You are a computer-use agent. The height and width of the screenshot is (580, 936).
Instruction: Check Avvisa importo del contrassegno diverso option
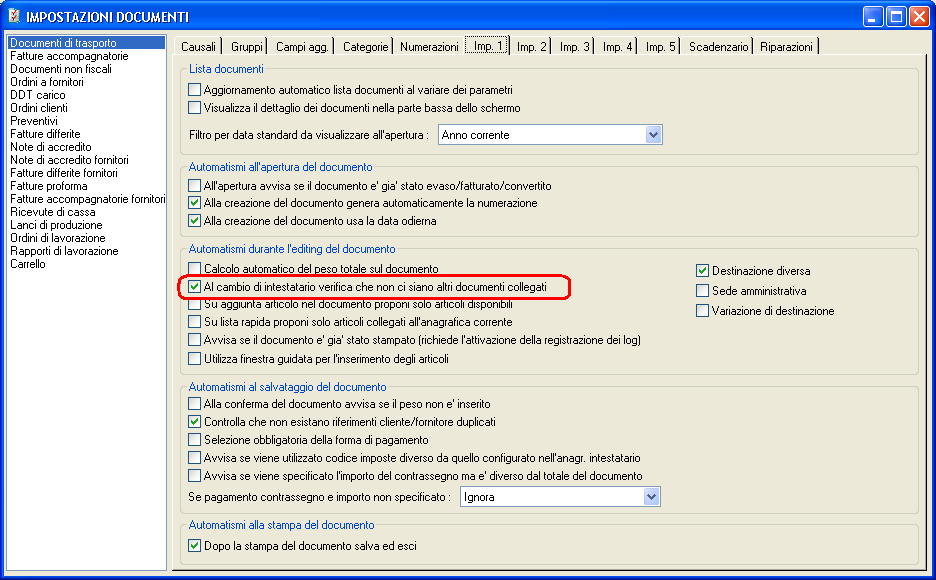(x=195, y=476)
